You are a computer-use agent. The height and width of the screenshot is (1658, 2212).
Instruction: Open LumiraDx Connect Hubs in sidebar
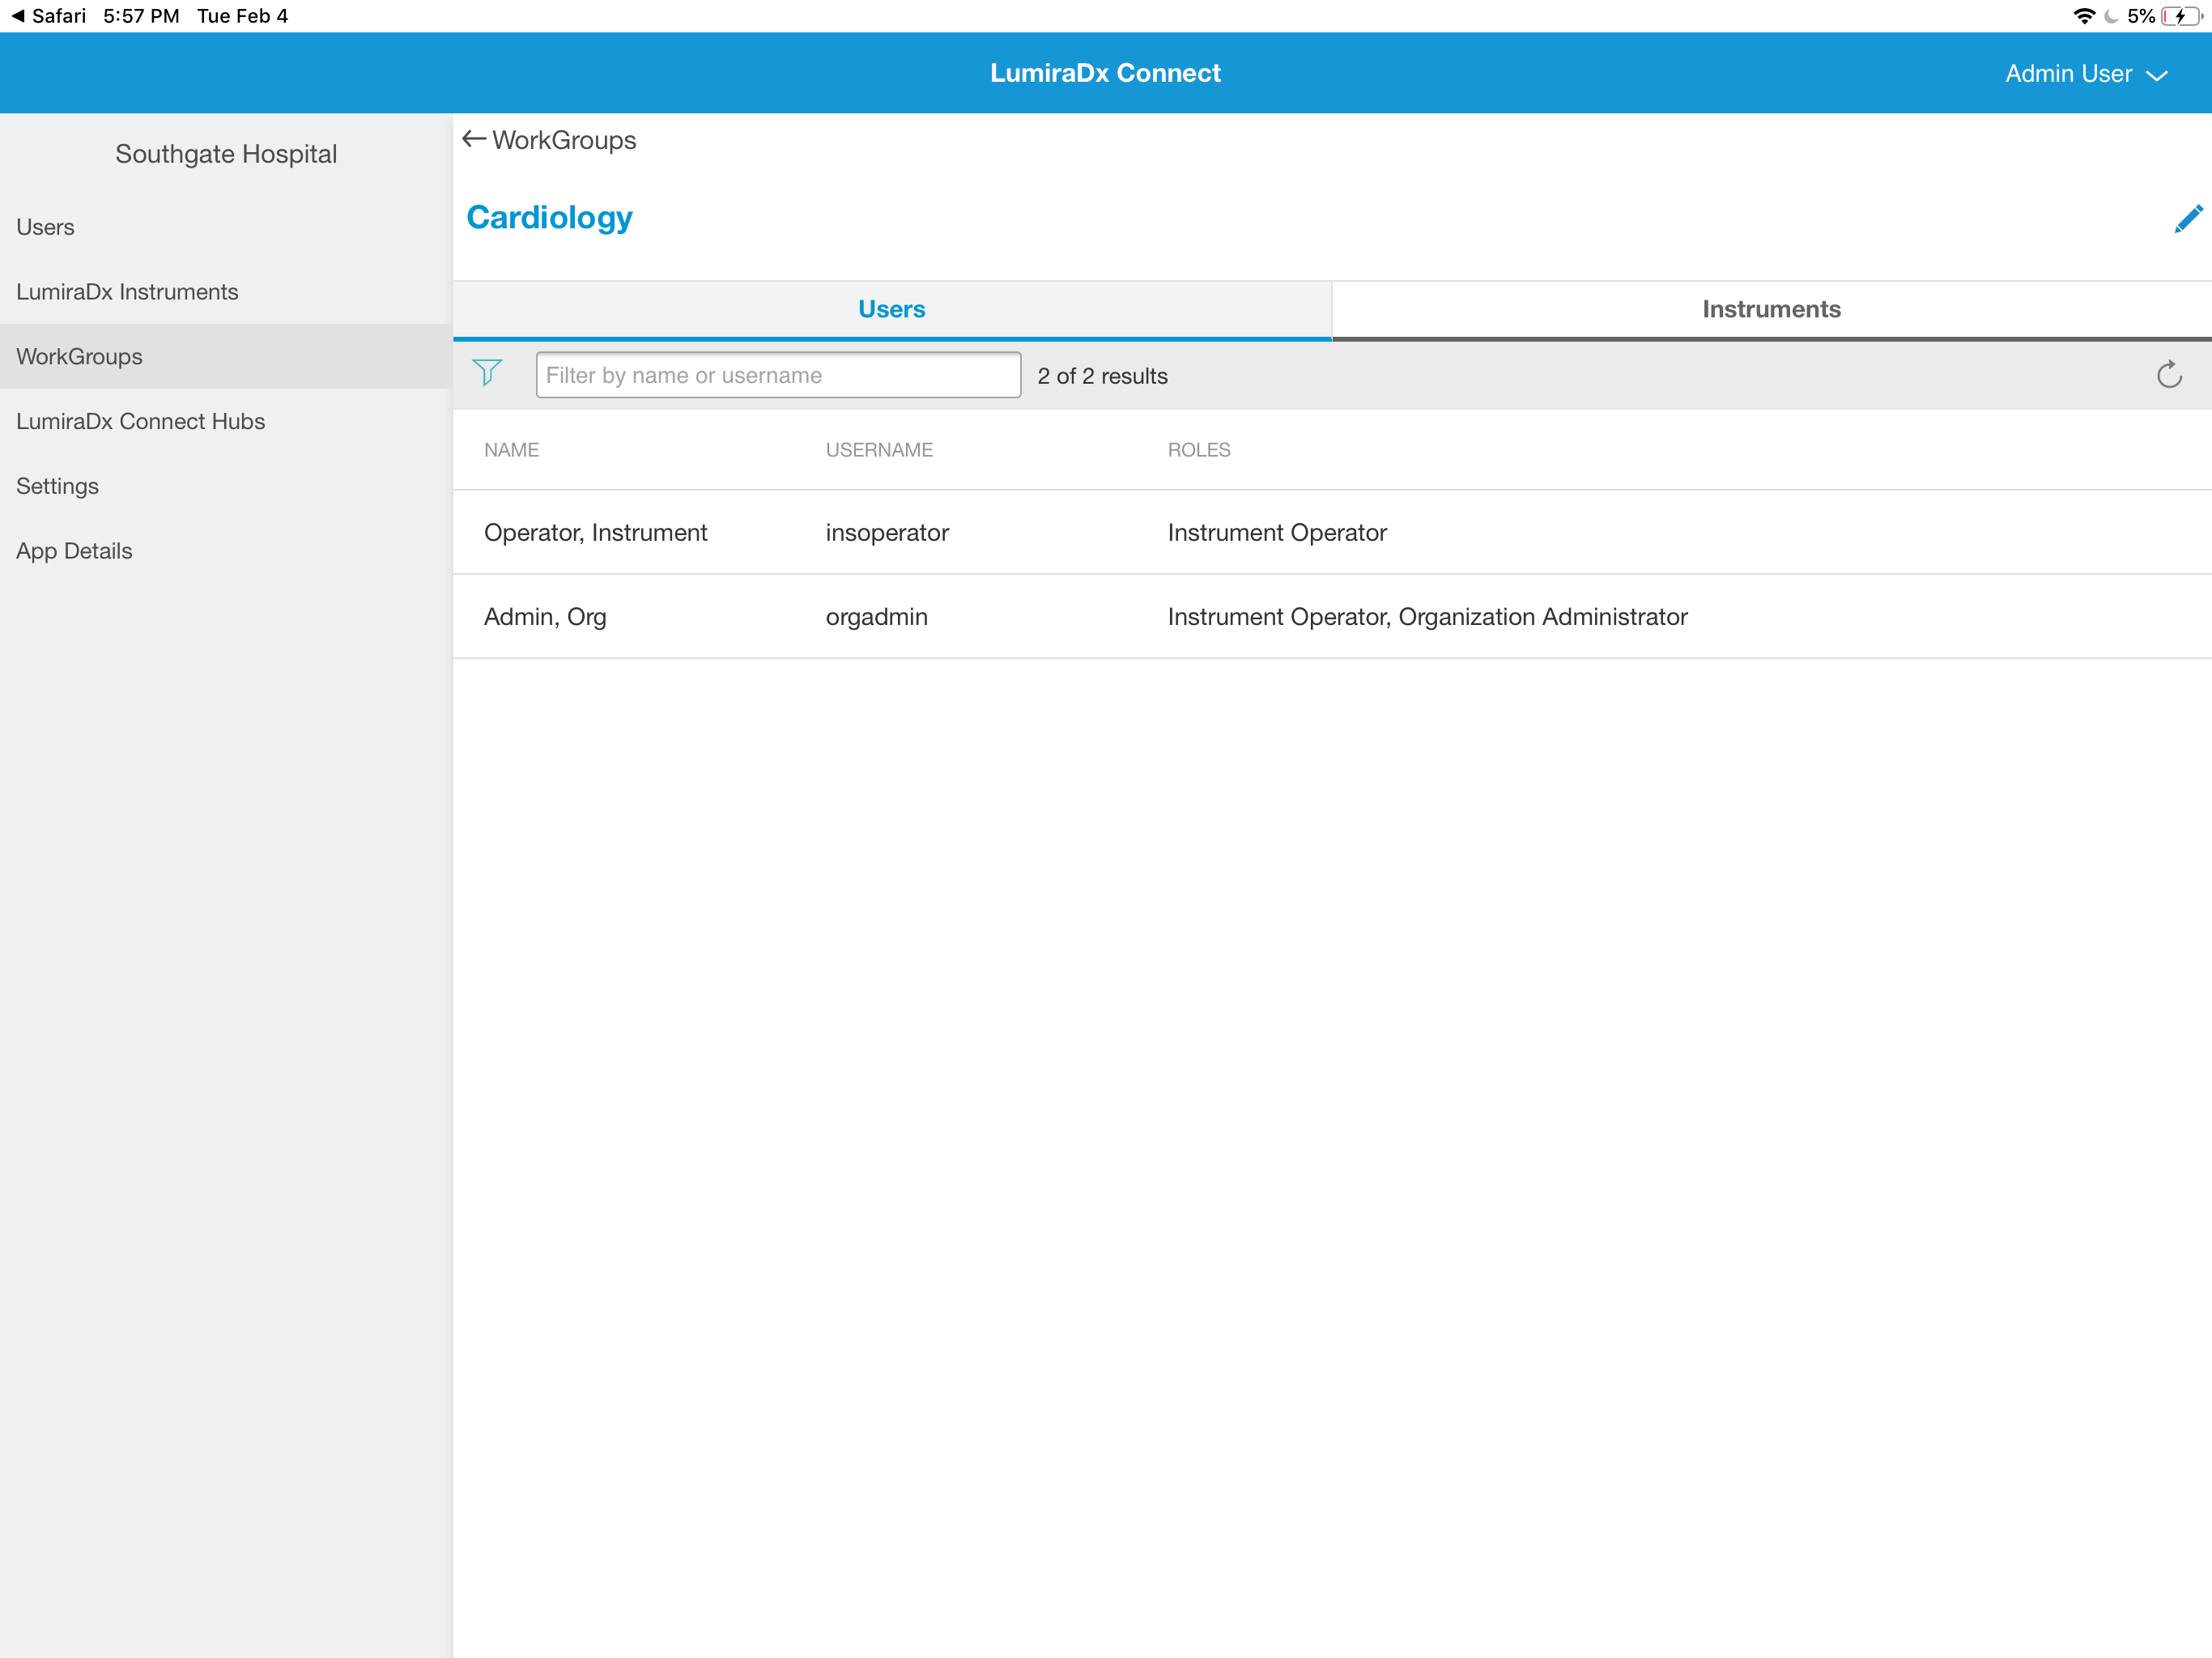pyautogui.click(x=226, y=421)
